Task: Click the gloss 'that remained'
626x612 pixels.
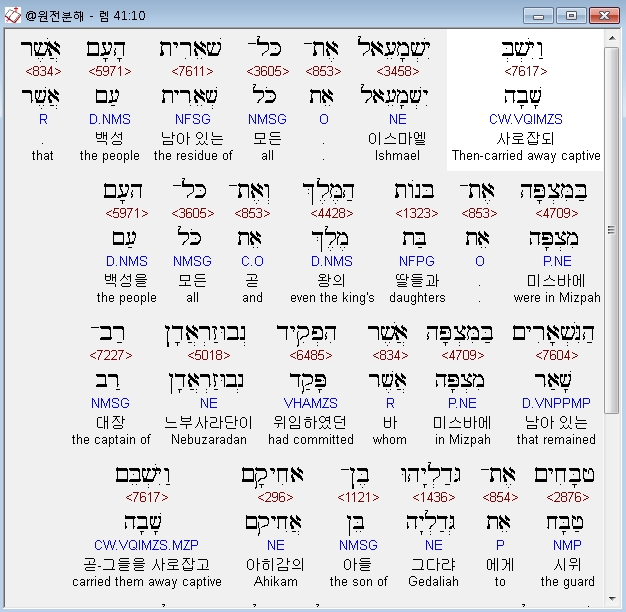Action: click(556, 440)
